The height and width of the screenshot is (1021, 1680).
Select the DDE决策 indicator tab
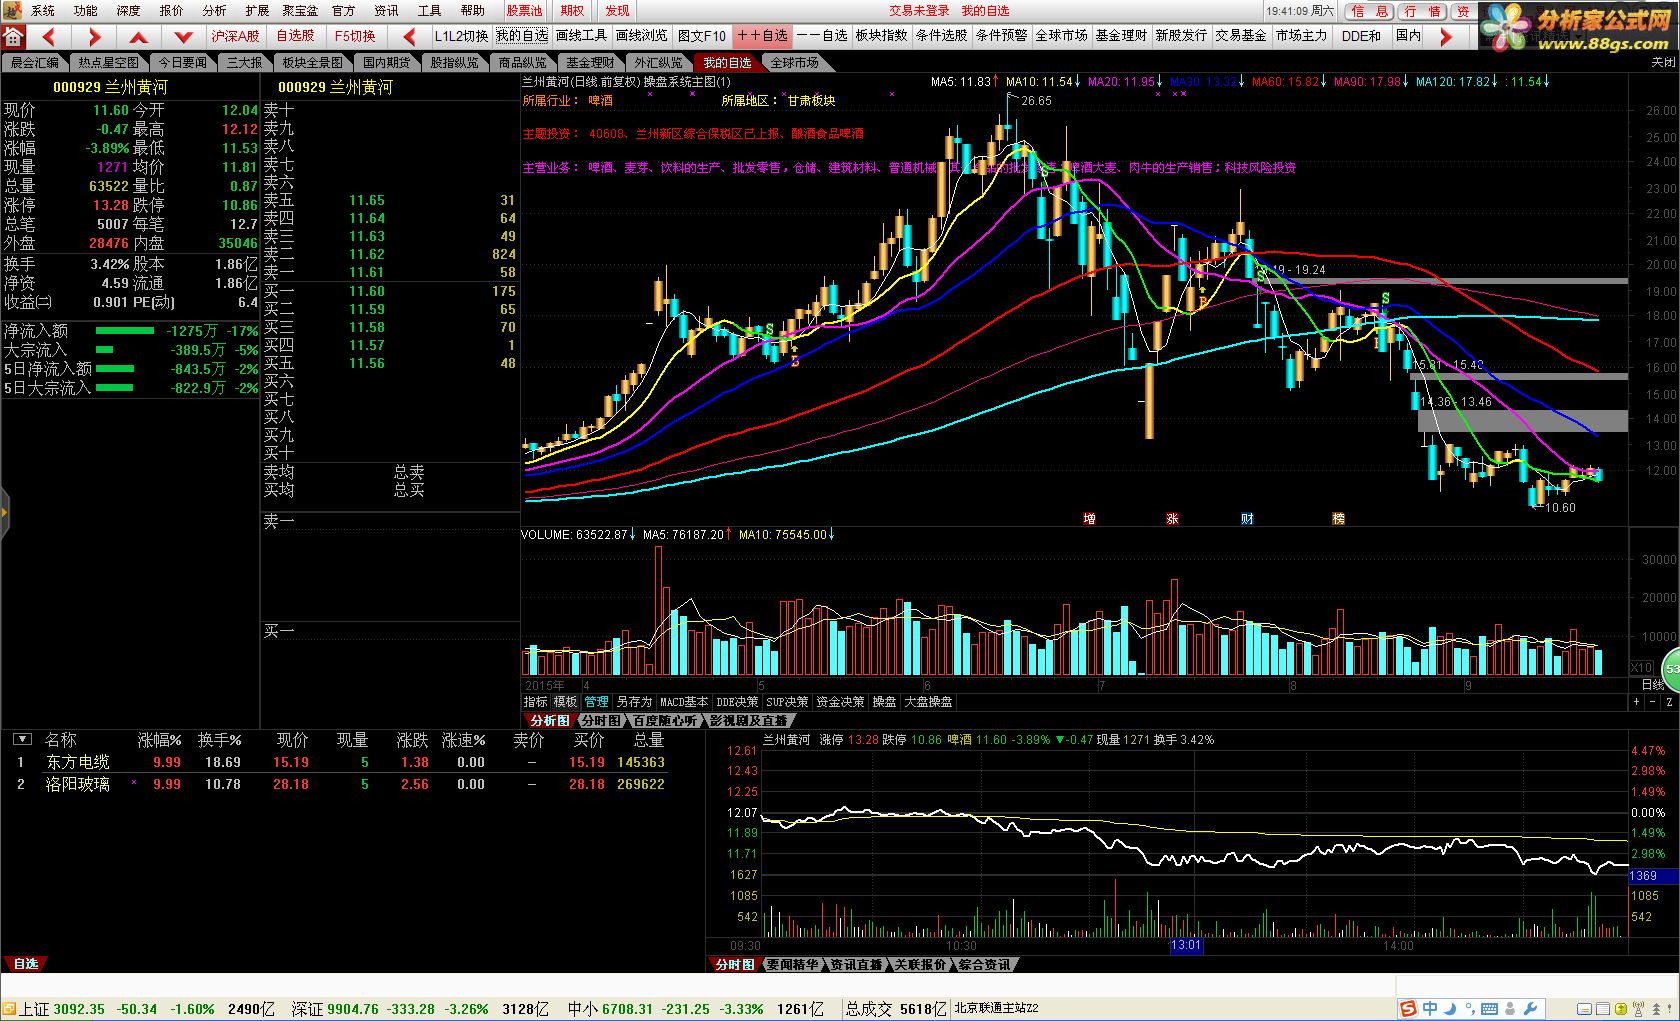coord(738,702)
